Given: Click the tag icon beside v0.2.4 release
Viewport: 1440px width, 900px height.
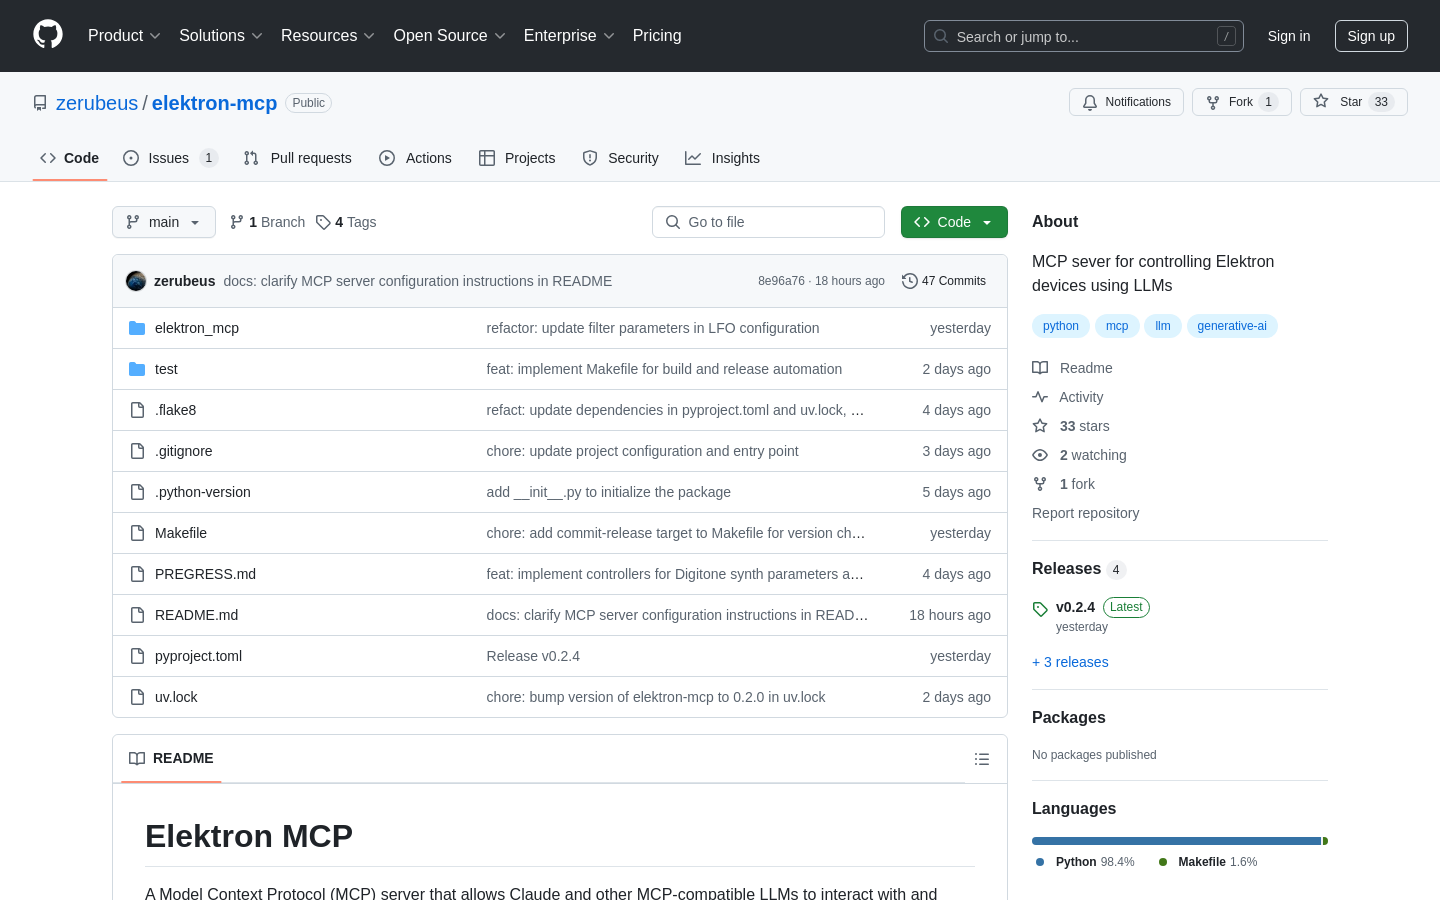Looking at the screenshot, I should [x=1040, y=609].
